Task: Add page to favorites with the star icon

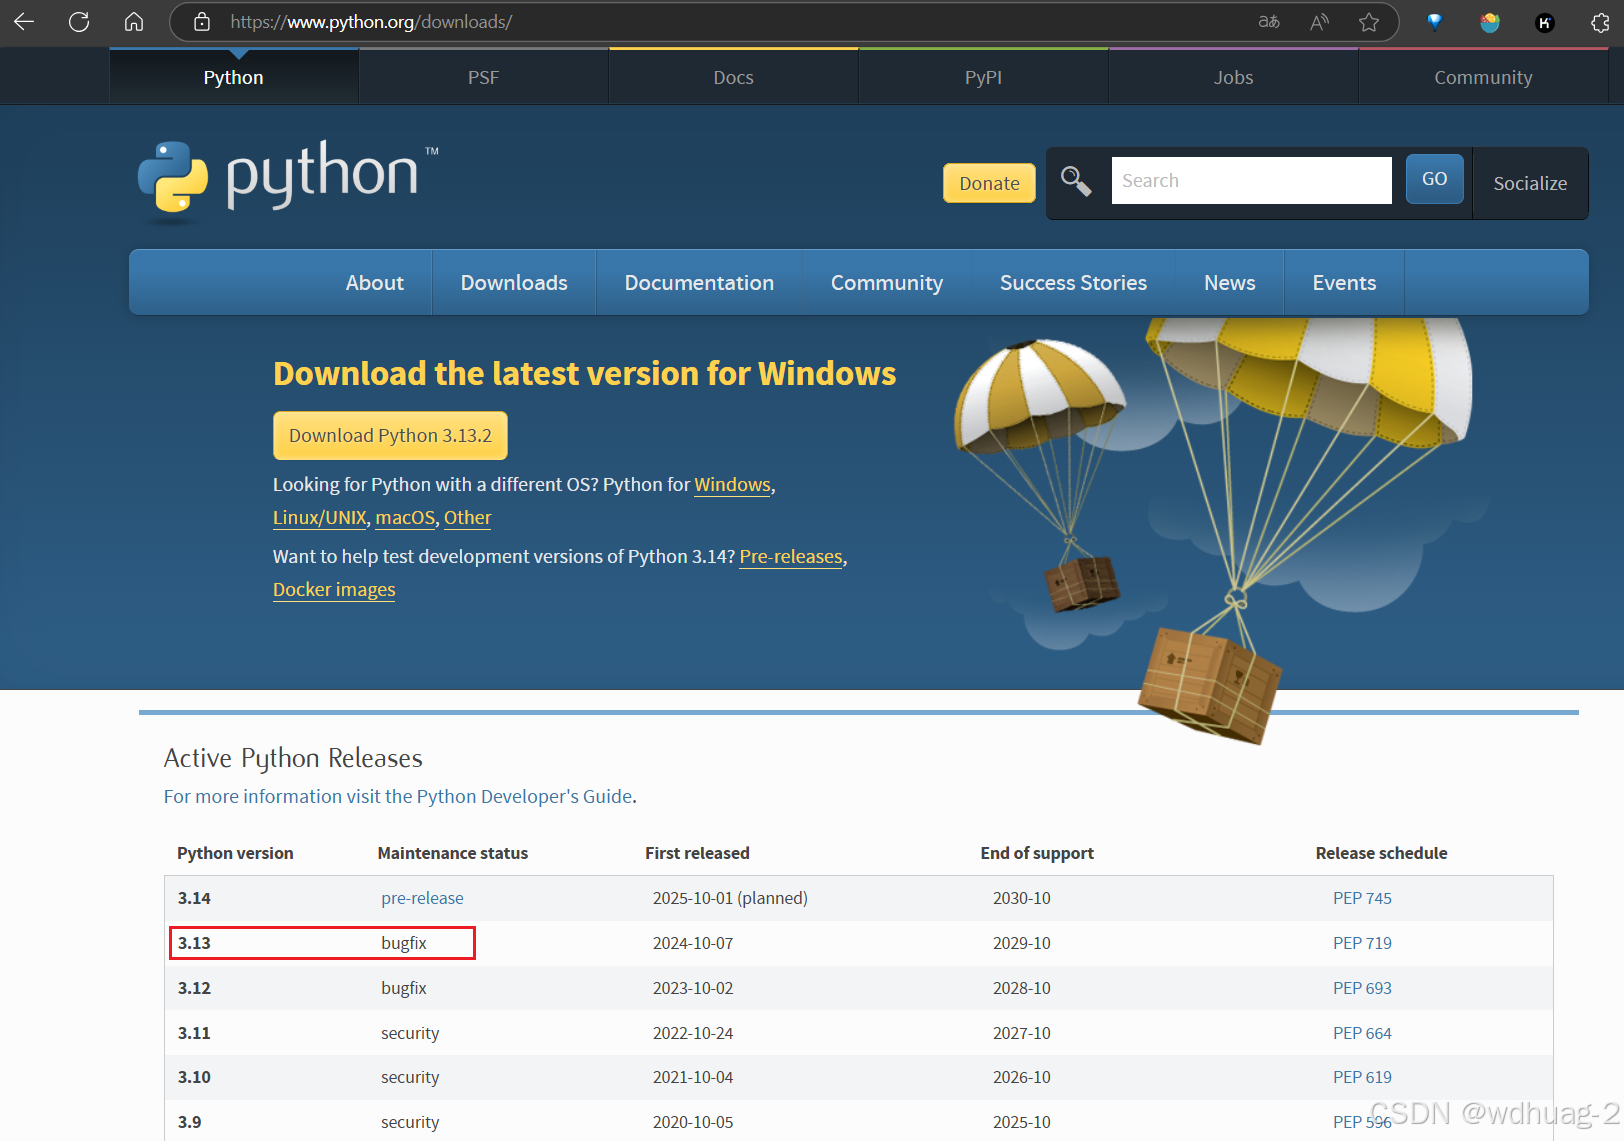Action: pos(1369,21)
